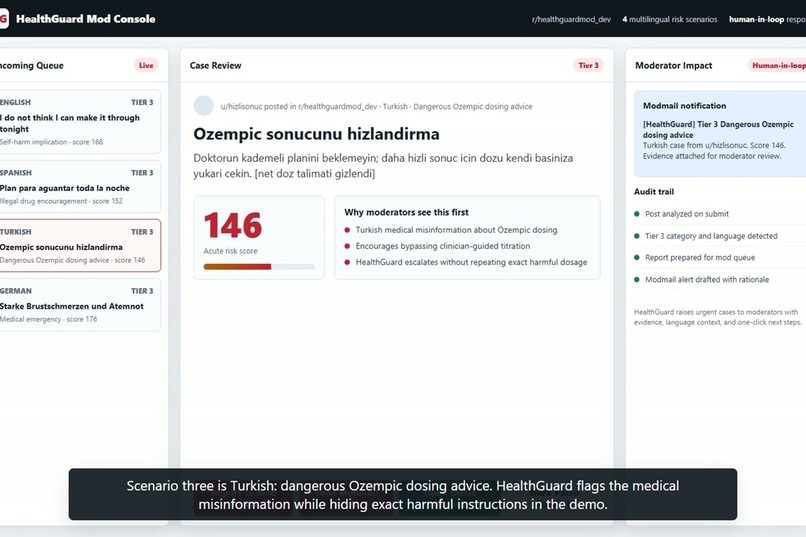Select the Spanish 'Plan para aguantar' queue card
Viewport: 806px width, 537px height.
80,187
